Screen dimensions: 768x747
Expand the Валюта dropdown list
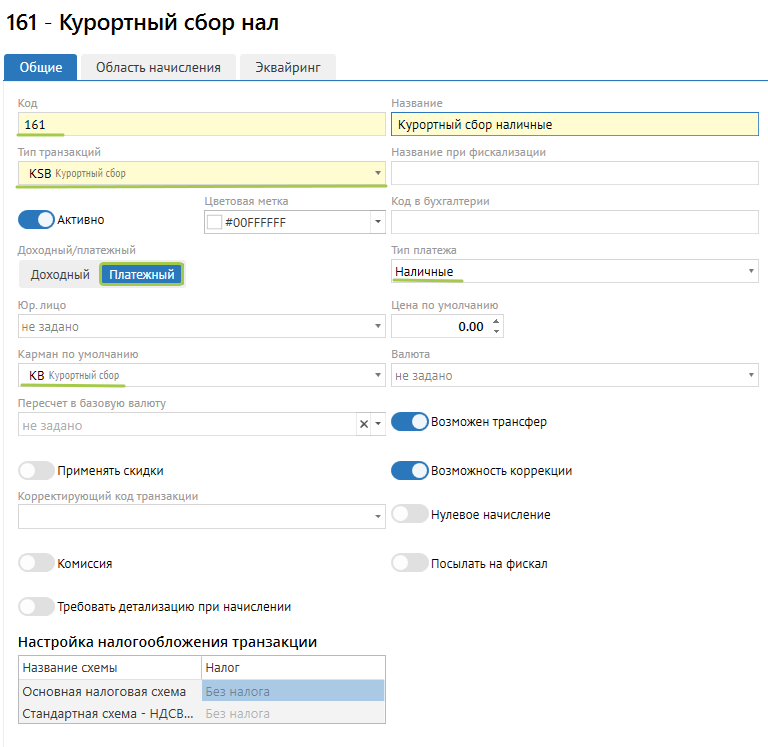pyautogui.click(x=751, y=376)
